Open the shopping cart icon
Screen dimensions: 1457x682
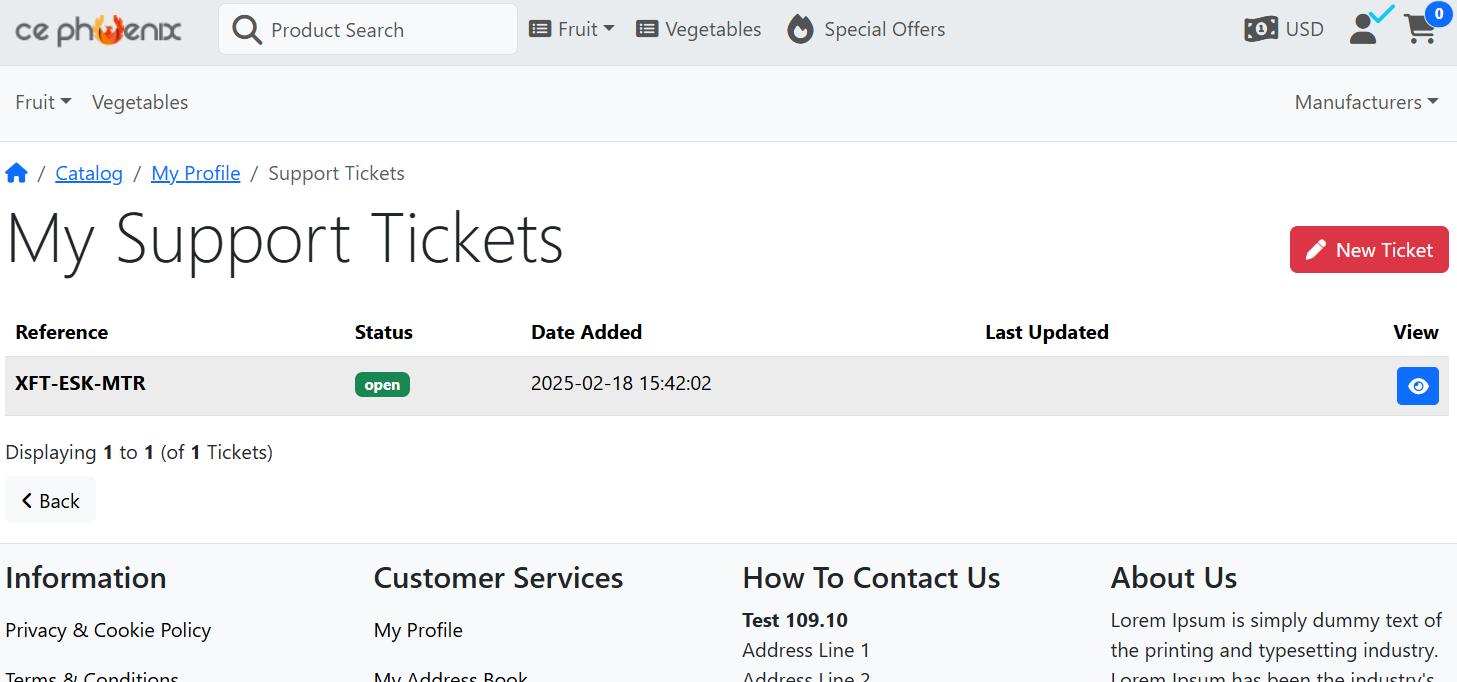click(x=1420, y=29)
